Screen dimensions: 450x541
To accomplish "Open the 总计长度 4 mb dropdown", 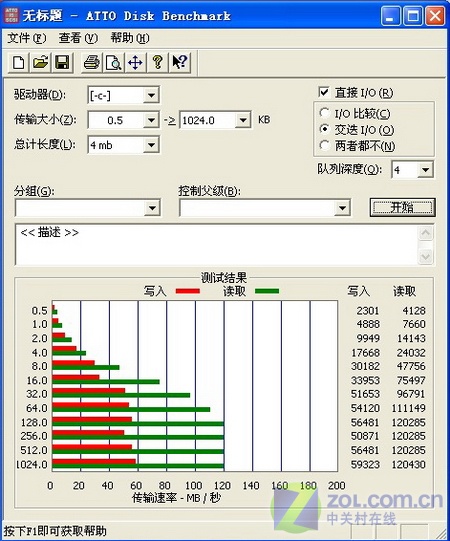I will pyautogui.click(x=151, y=145).
